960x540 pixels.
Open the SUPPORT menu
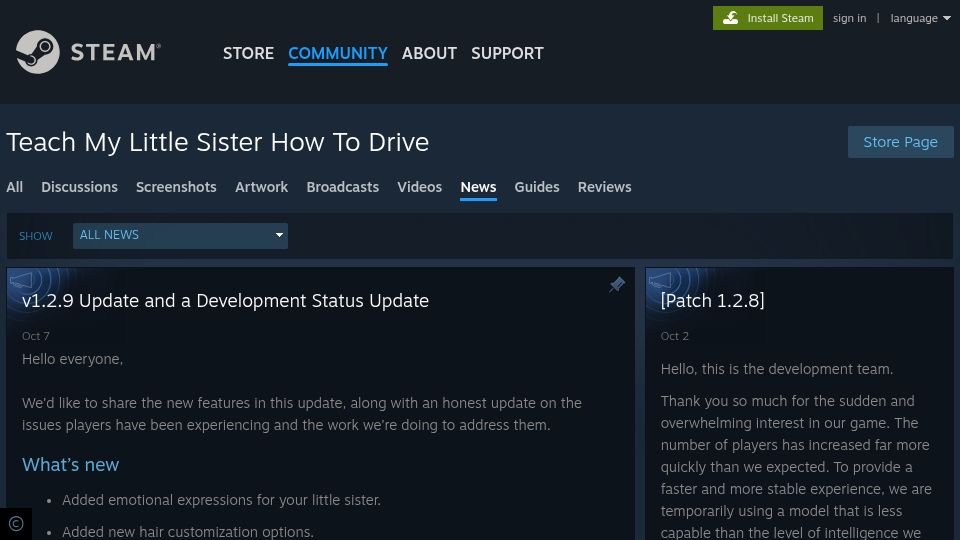(507, 53)
